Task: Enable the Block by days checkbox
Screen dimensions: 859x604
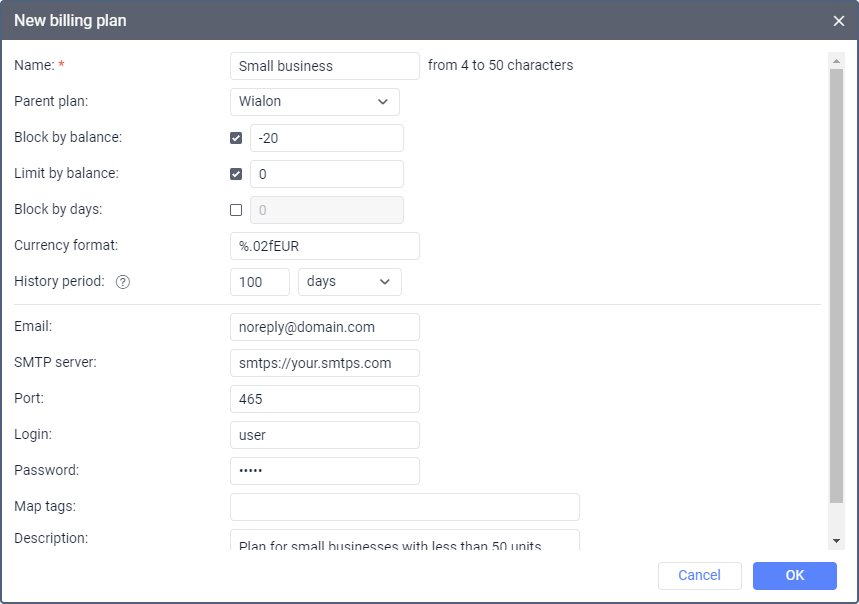Action: (236, 210)
